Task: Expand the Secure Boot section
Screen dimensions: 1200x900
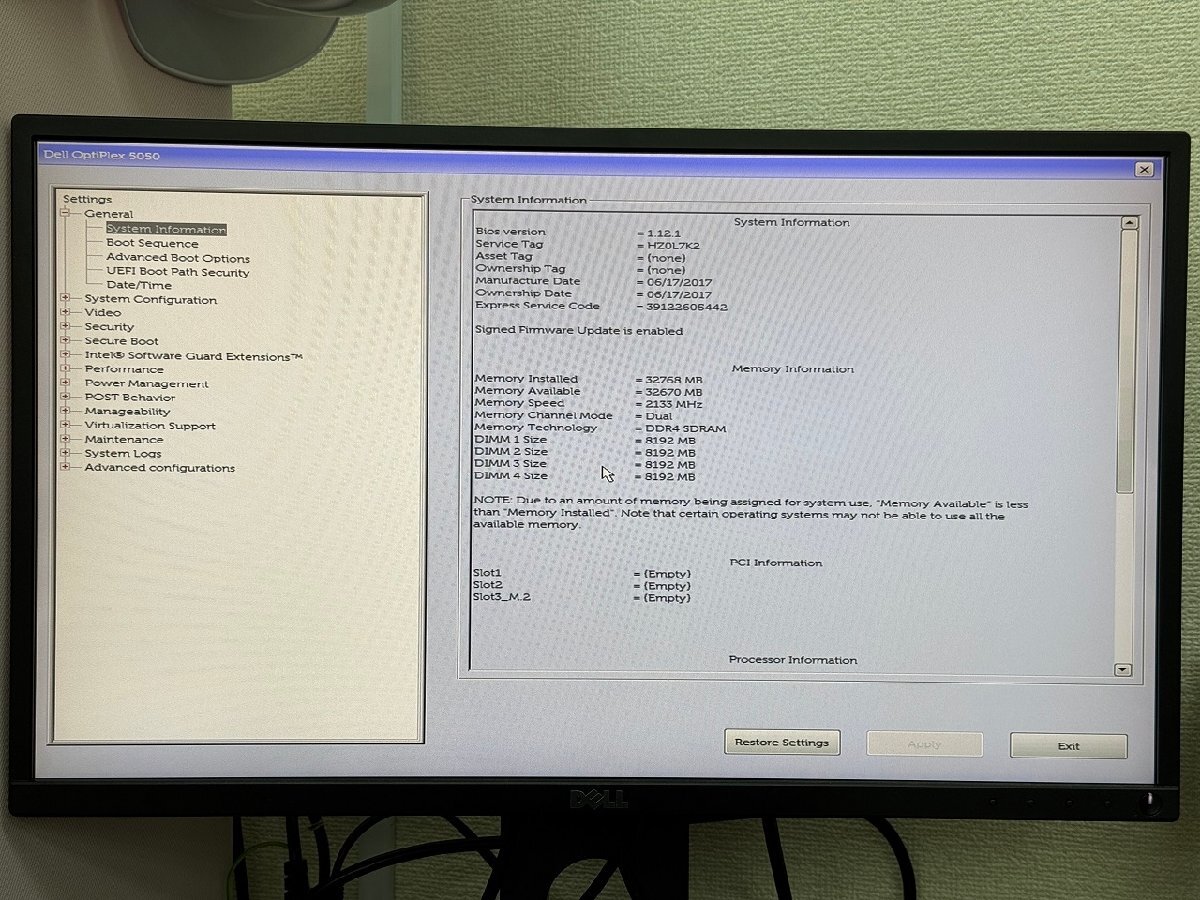Action: pyautogui.click(x=64, y=340)
